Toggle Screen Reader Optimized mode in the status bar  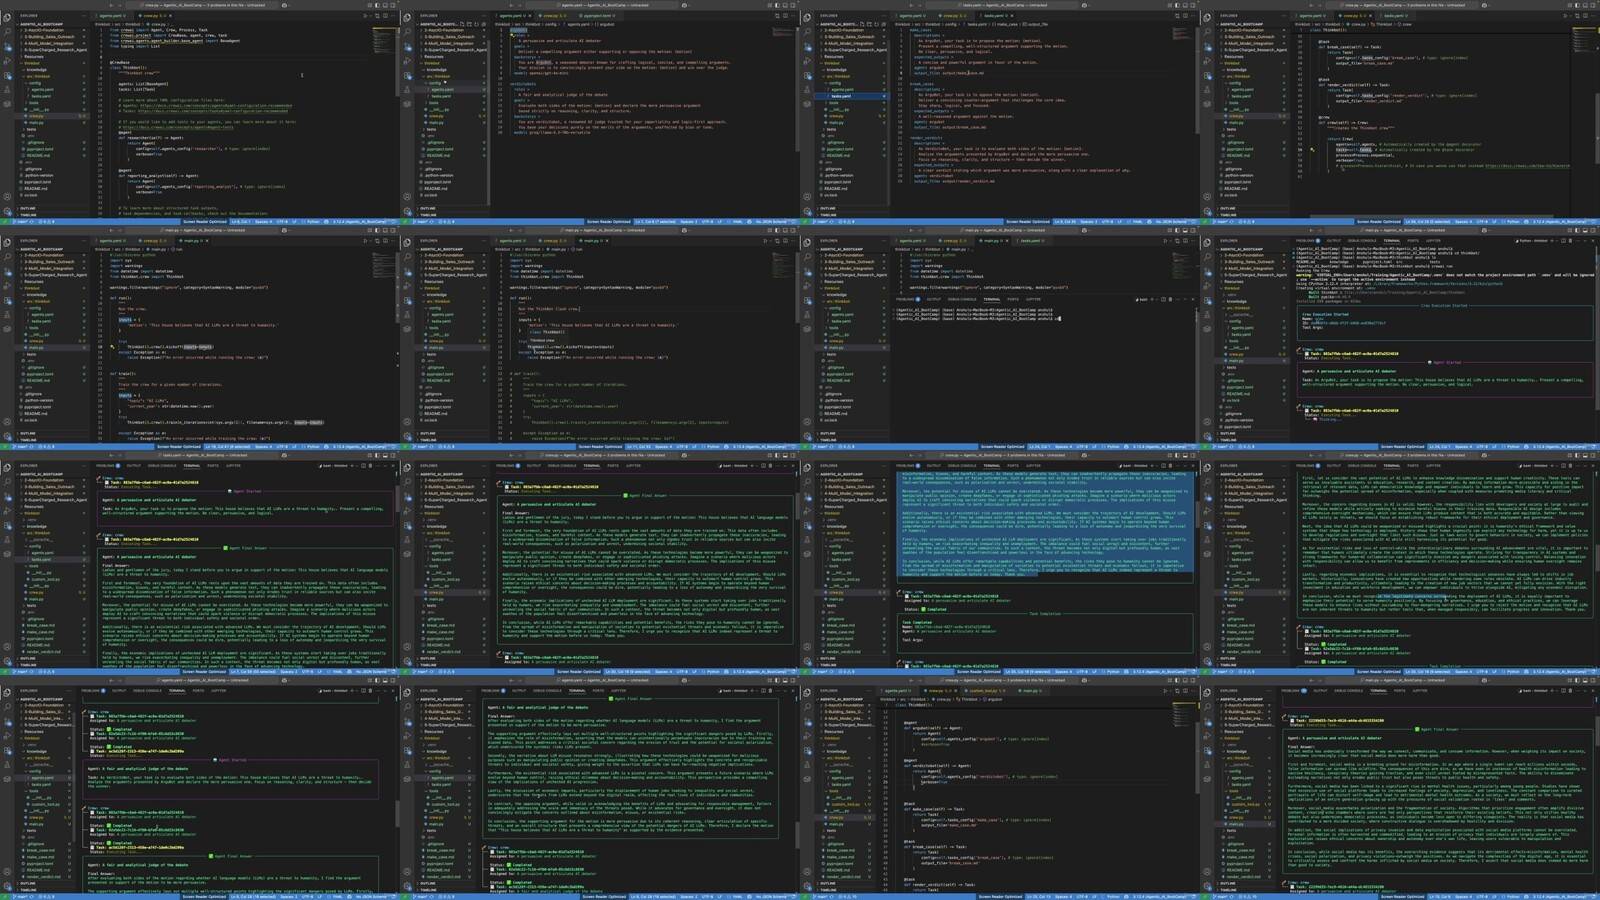coord(205,222)
